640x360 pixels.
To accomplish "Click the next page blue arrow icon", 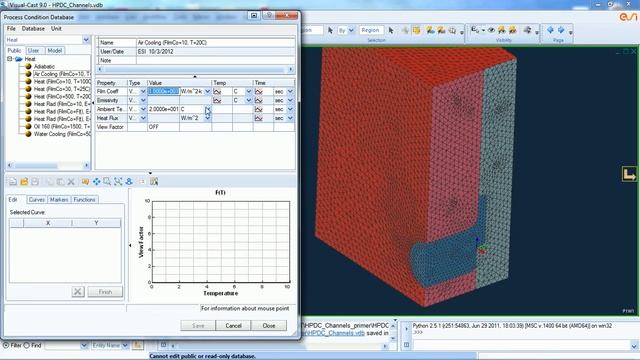I will [561, 30].
